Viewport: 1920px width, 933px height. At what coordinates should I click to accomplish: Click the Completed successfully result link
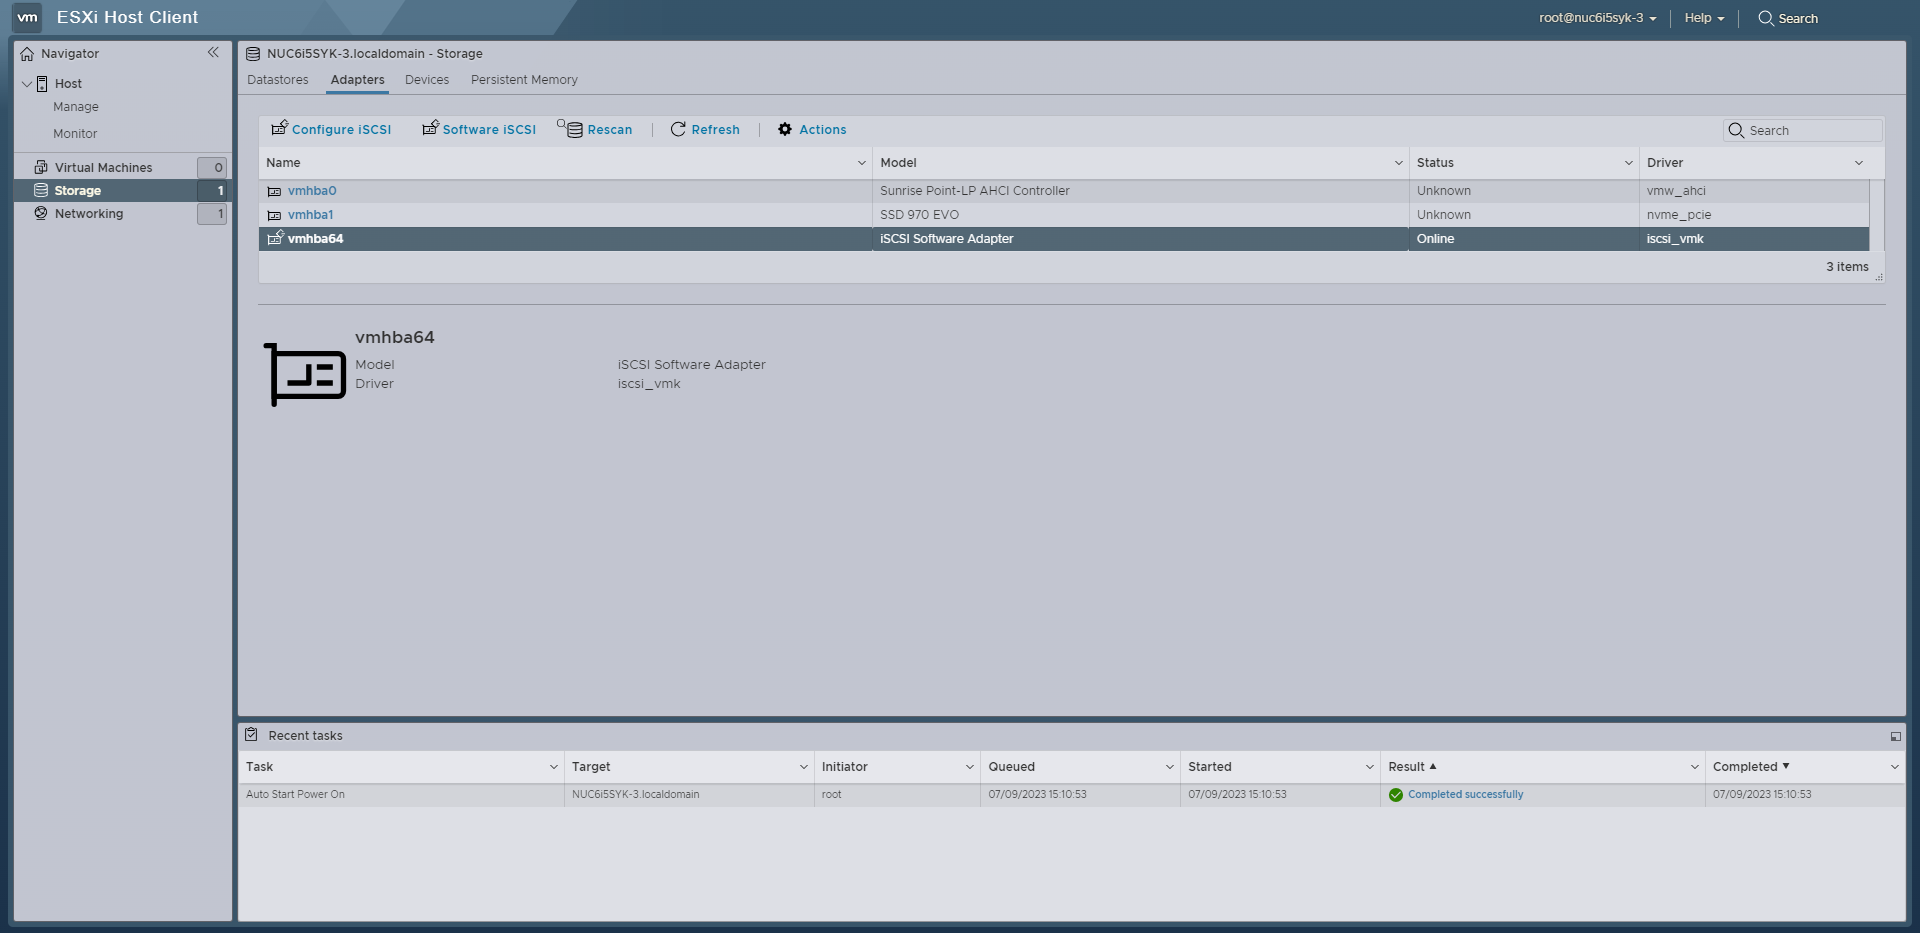pos(1465,795)
